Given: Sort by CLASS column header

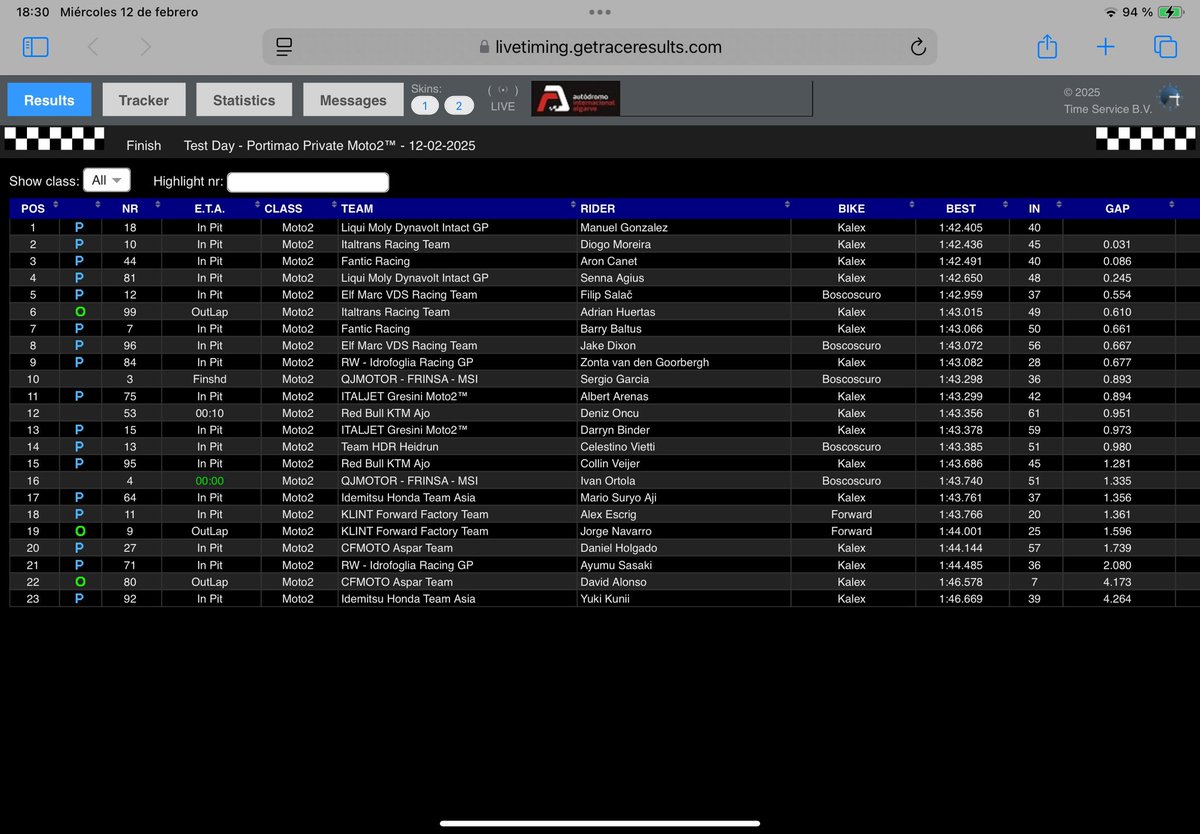Looking at the screenshot, I should tap(298, 208).
